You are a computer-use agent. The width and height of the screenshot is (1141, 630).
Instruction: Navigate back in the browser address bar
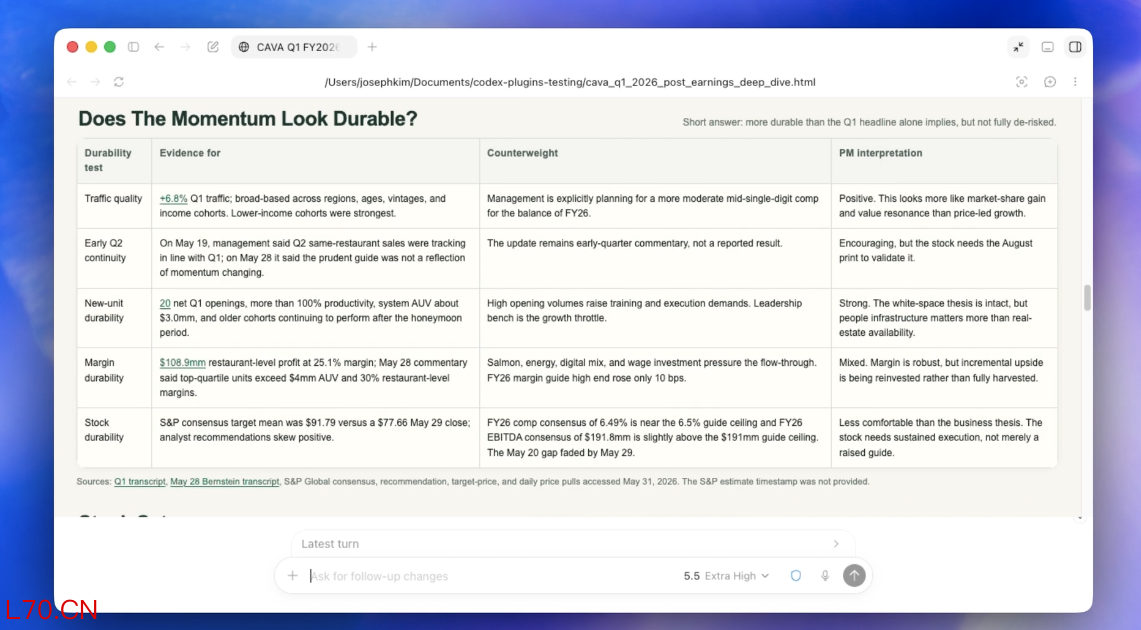tap(71, 81)
